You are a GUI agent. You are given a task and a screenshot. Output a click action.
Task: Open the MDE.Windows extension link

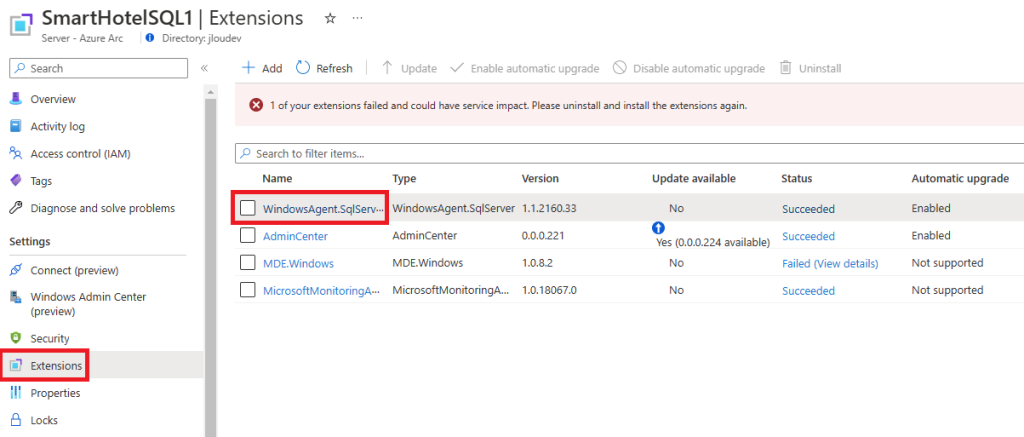[x=298, y=264]
